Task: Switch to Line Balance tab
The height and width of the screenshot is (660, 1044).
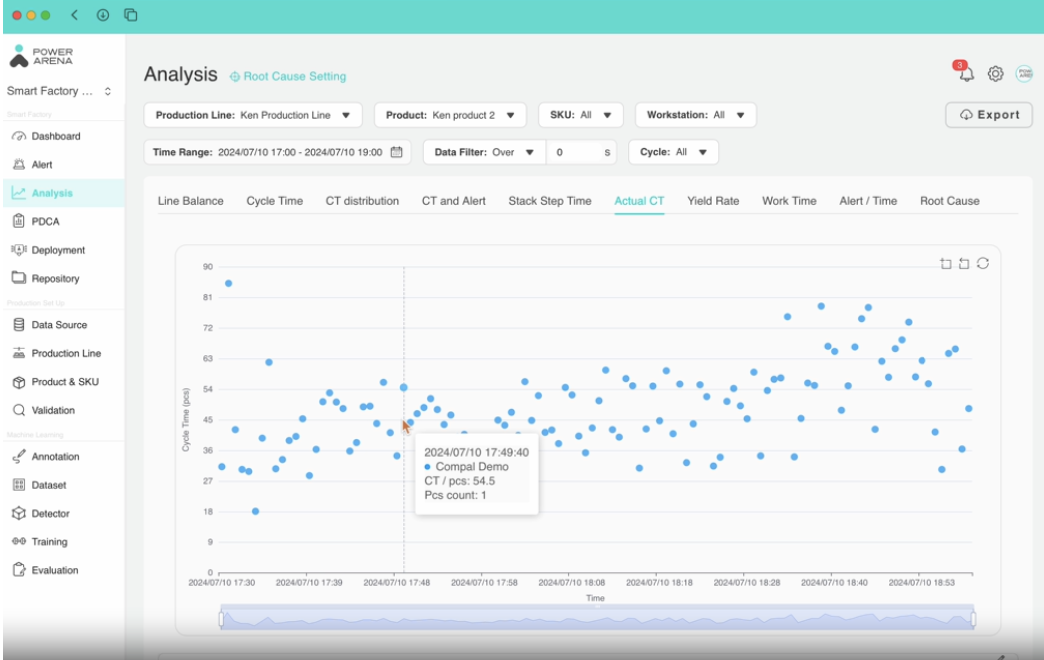Action: click(190, 201)
